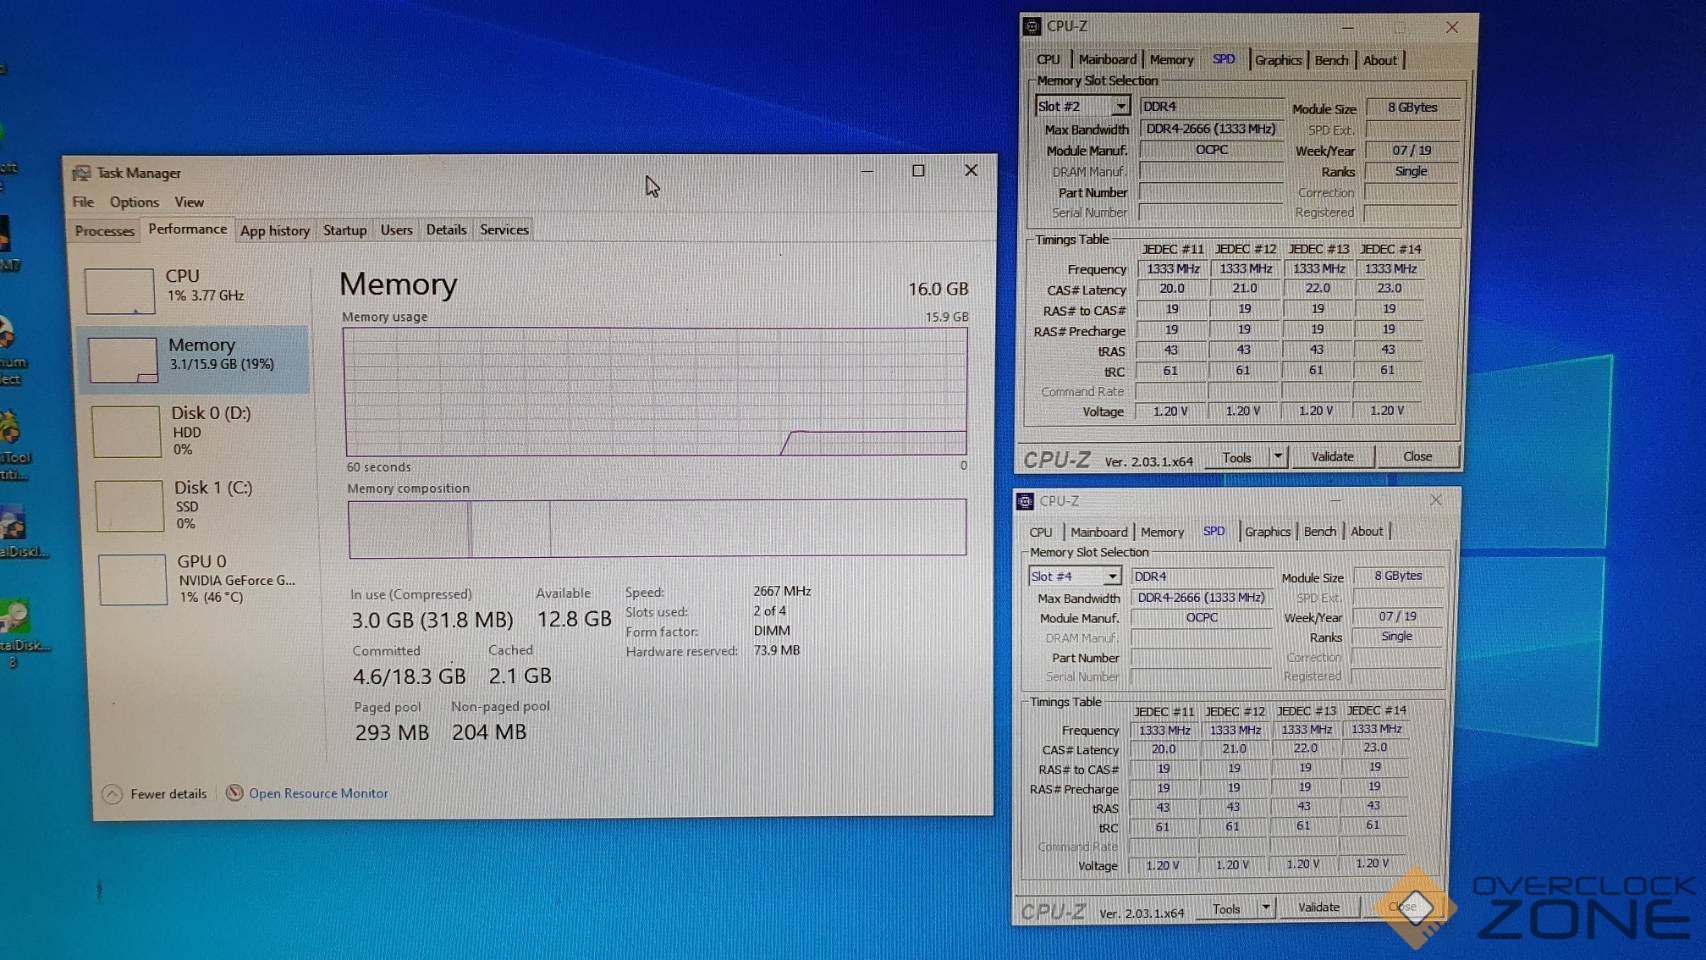This screenshot has height=960, width=1706.
Task: Close the upper CPU-Z window with X
Action: pyautogui.click(x=1452, y=27)
